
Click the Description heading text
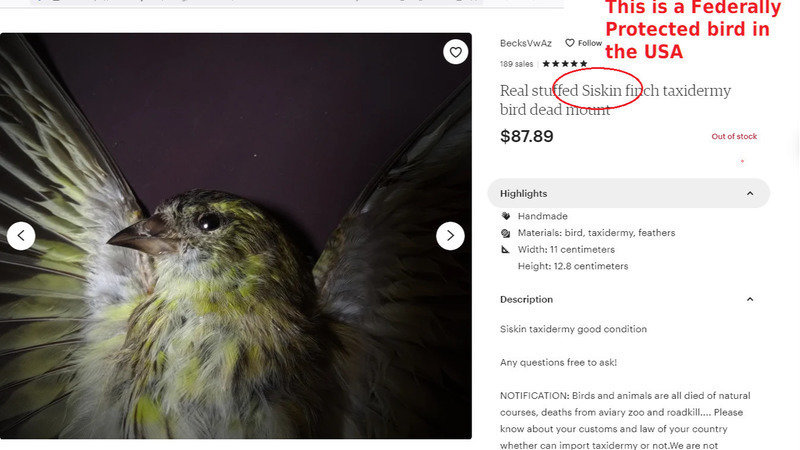[x=527, y=299]
